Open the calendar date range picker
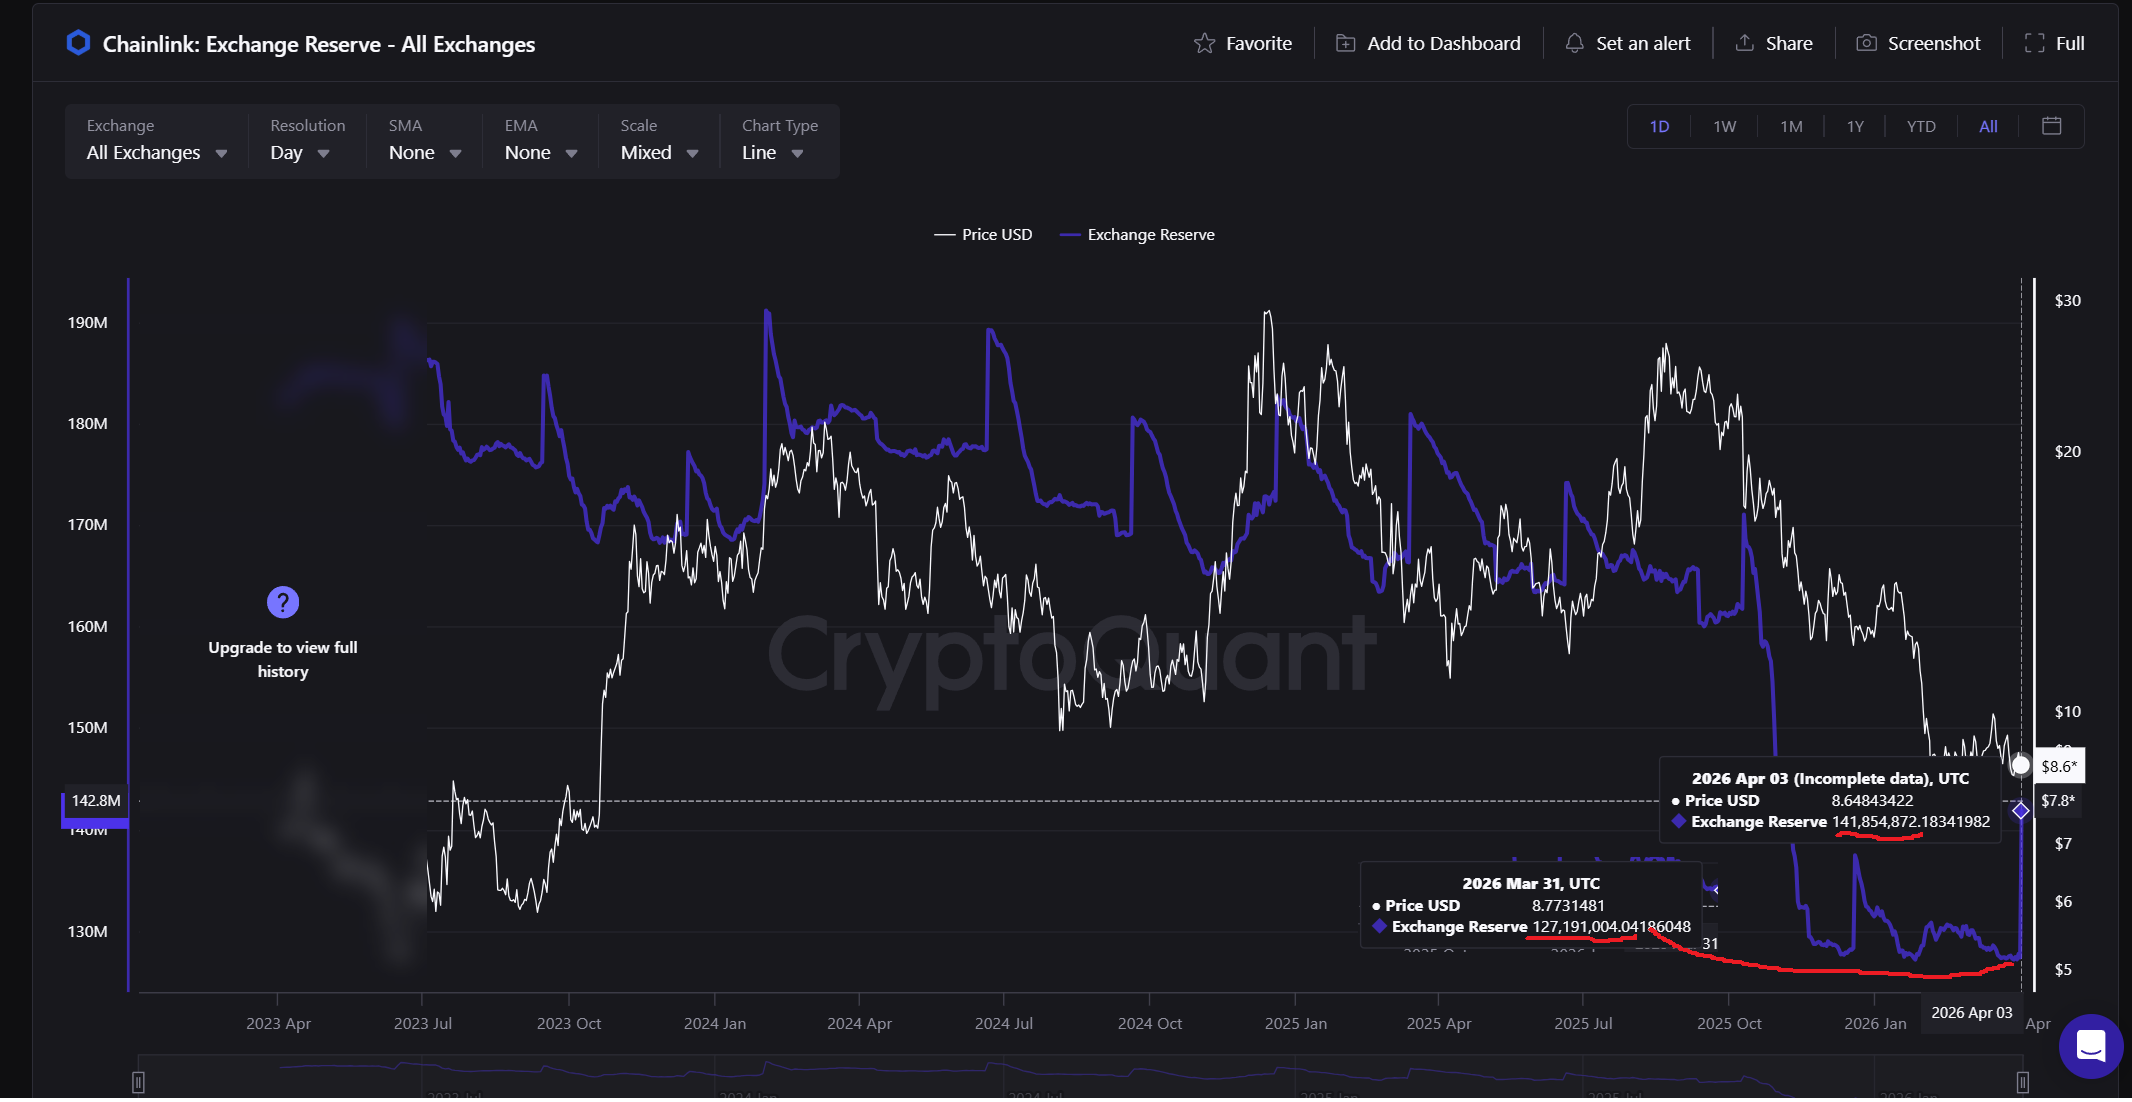2132x1102 pixels. coord(2051,126)
